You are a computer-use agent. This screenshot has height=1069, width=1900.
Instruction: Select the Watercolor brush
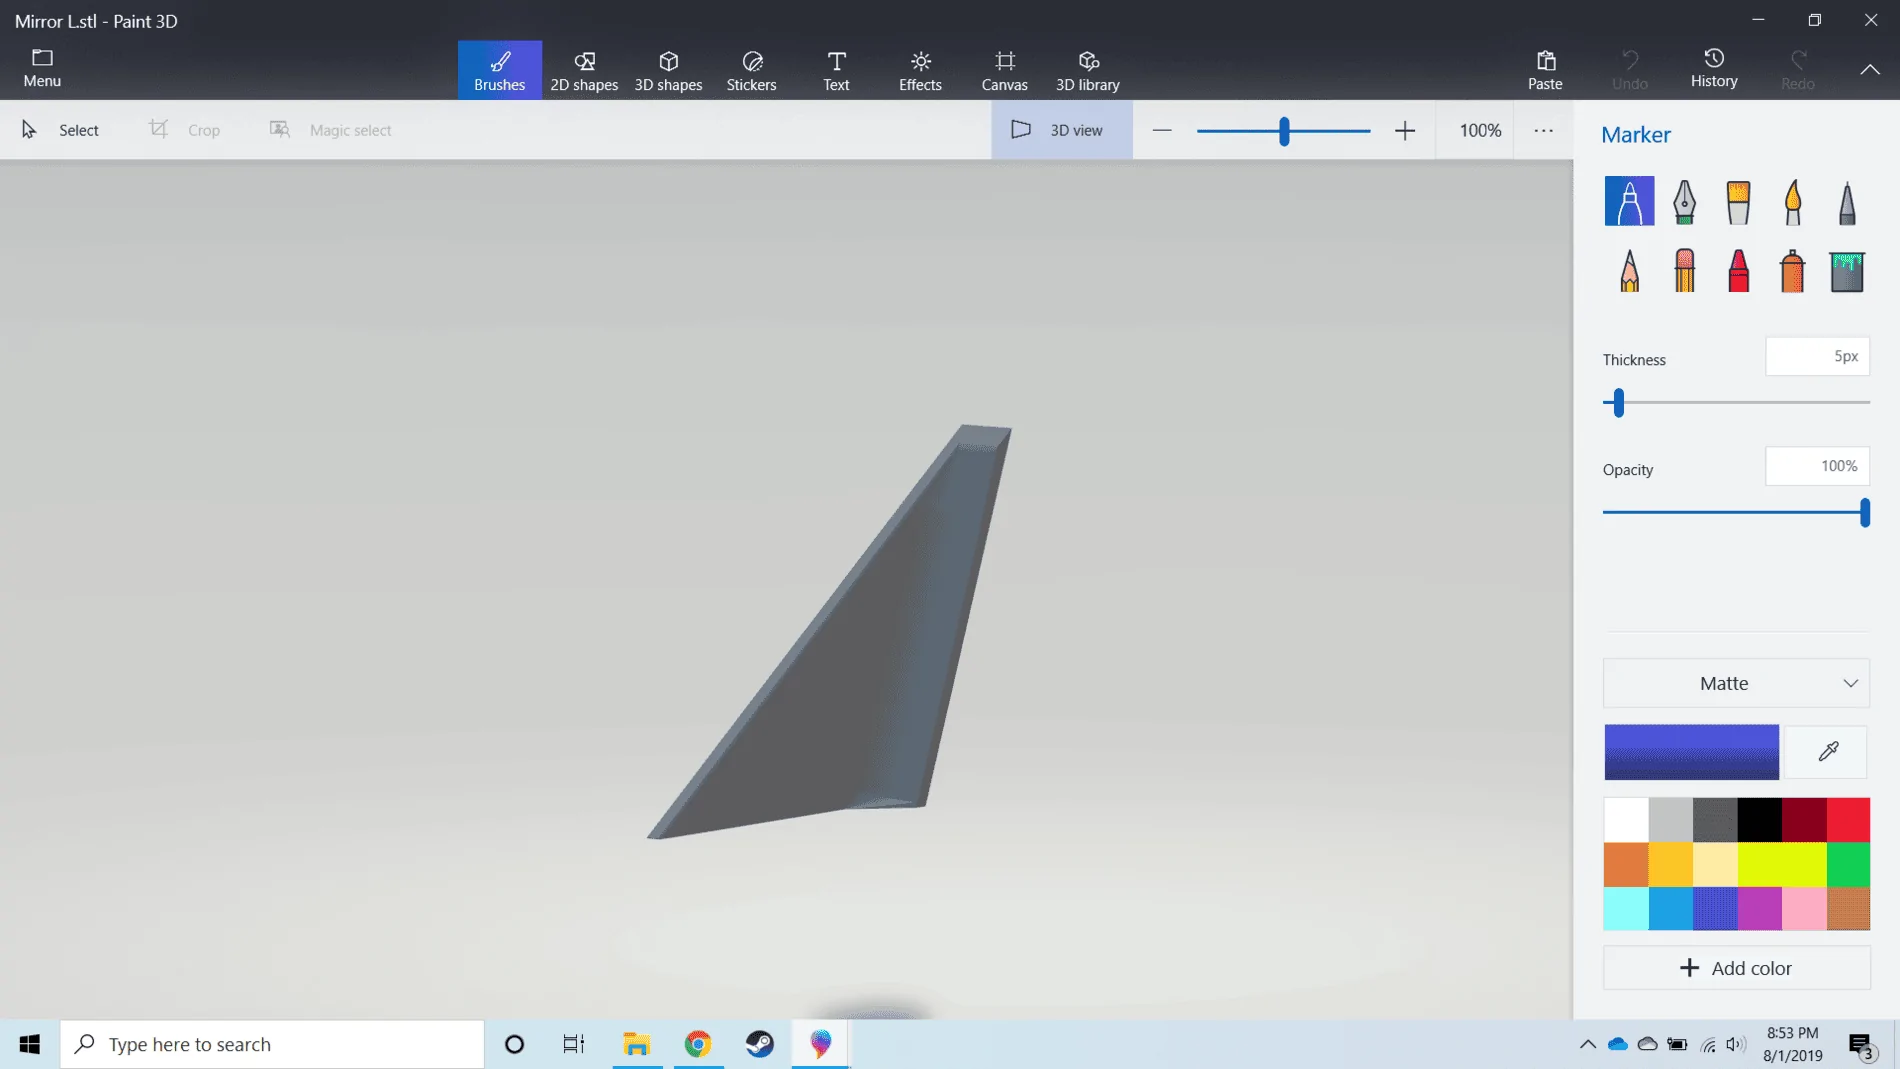pyautogui.click(x=1792, y=201)
